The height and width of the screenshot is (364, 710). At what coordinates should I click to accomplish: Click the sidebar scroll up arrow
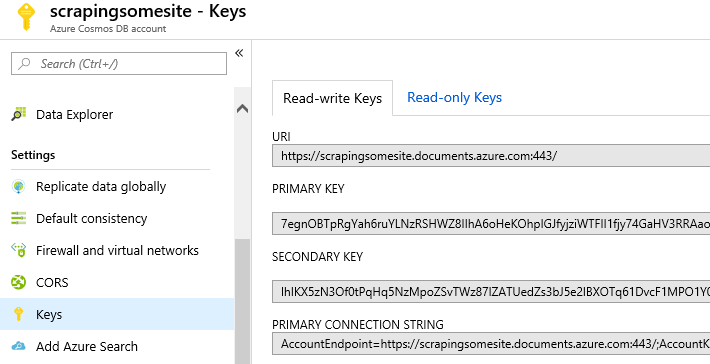242,109
